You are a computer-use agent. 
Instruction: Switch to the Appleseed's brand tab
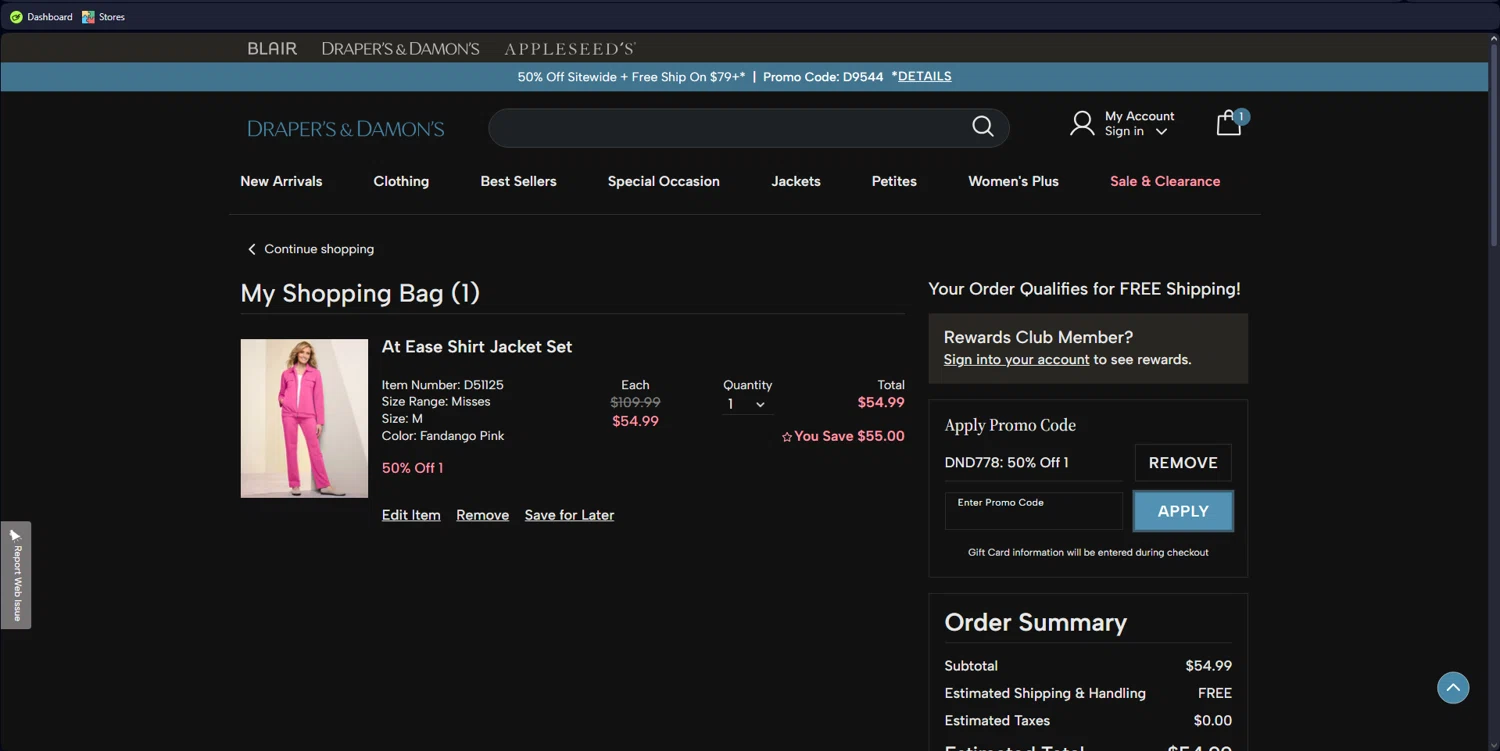(570, 48)
